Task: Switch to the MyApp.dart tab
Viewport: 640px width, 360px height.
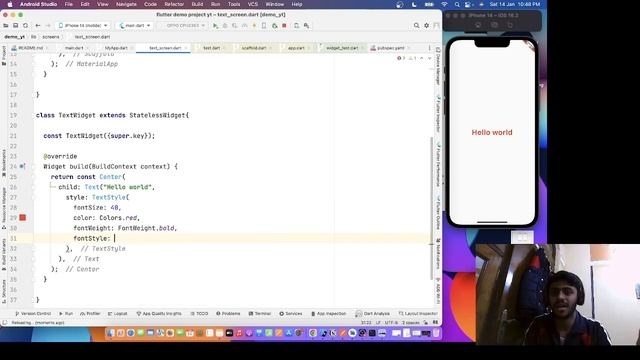Action: pyautogui.click(x=116, y=48)
